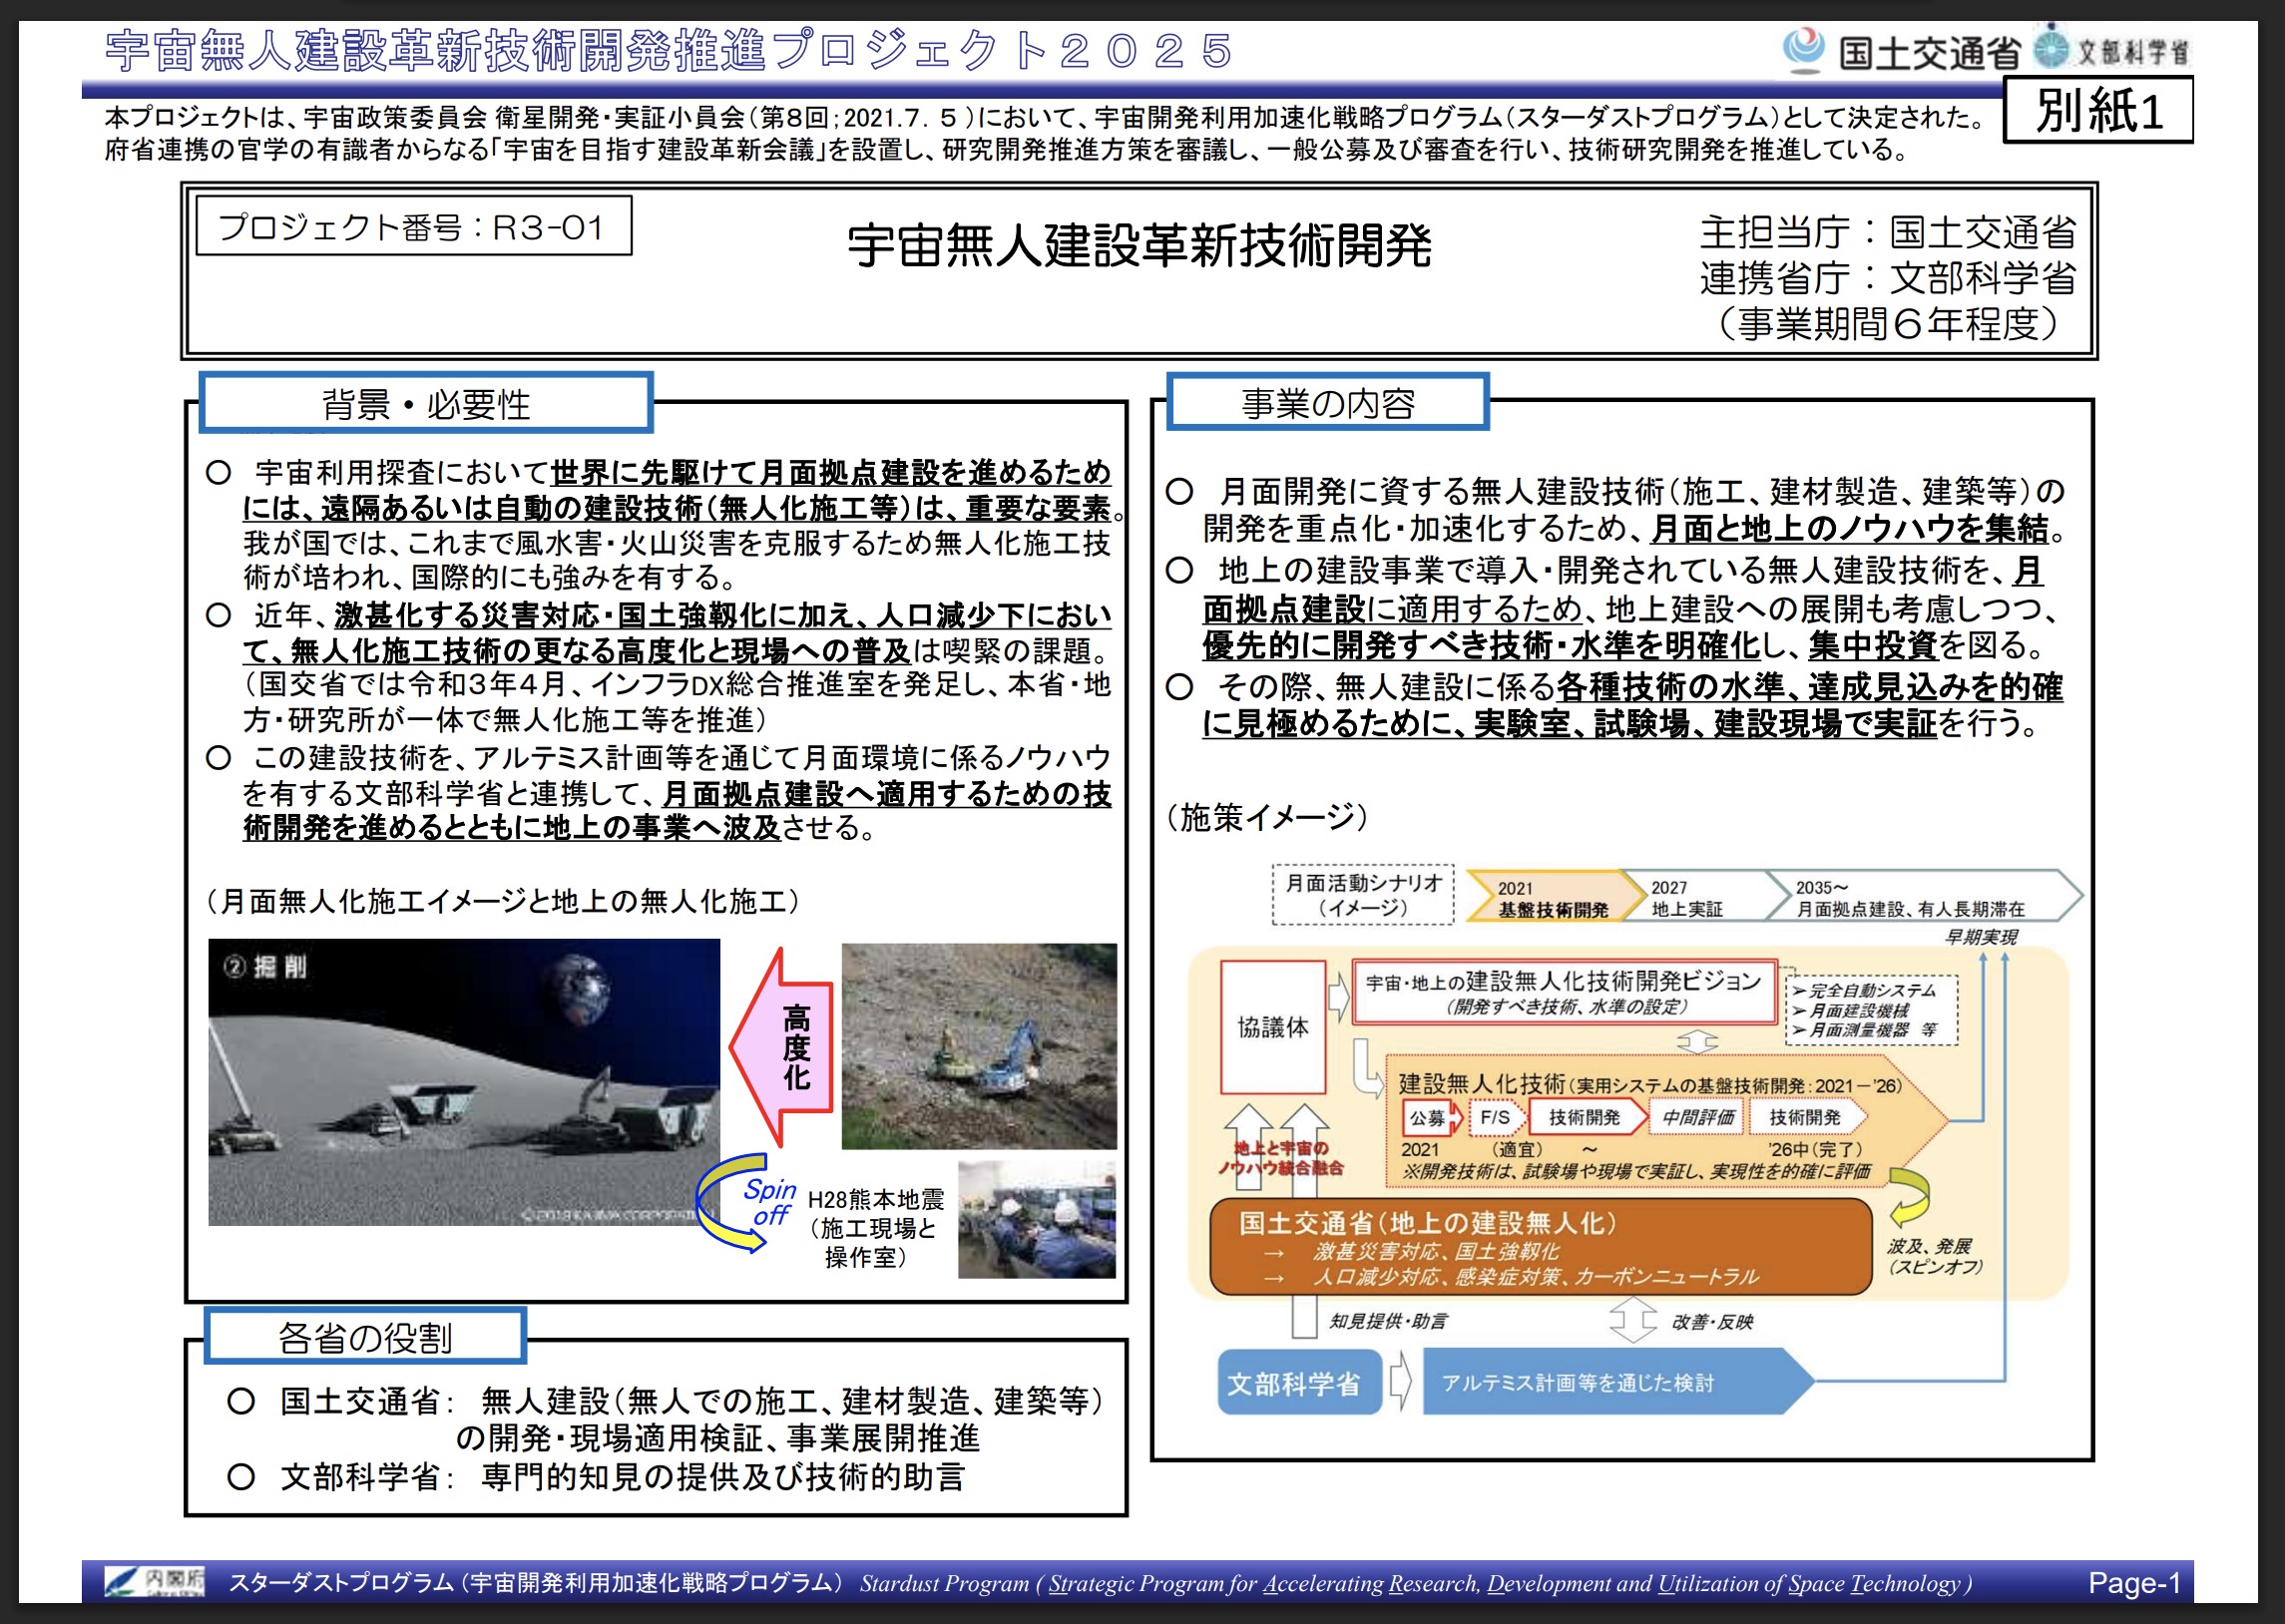Click the 地上と宇宙のノウハウ統合融合 red label
Viewport: 2285px width, 1624px height.
pos(1280,1158)
